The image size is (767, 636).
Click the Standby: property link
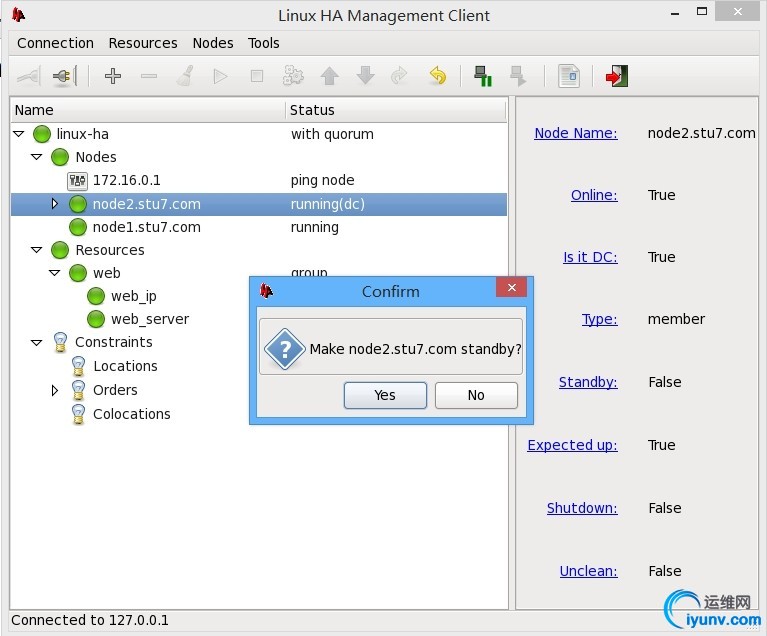[x=588, y=382]
